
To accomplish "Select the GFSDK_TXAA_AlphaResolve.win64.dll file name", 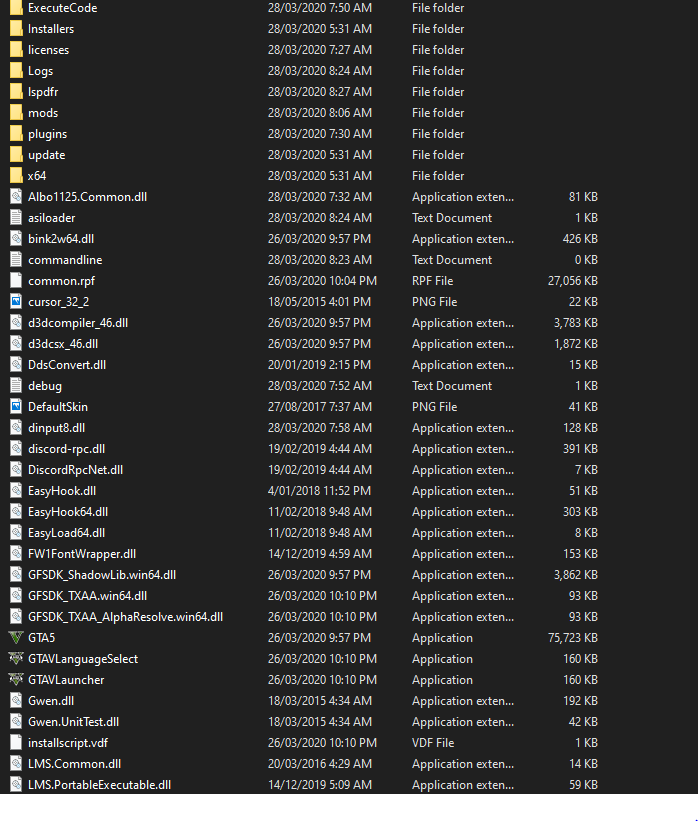I will 126,617.
